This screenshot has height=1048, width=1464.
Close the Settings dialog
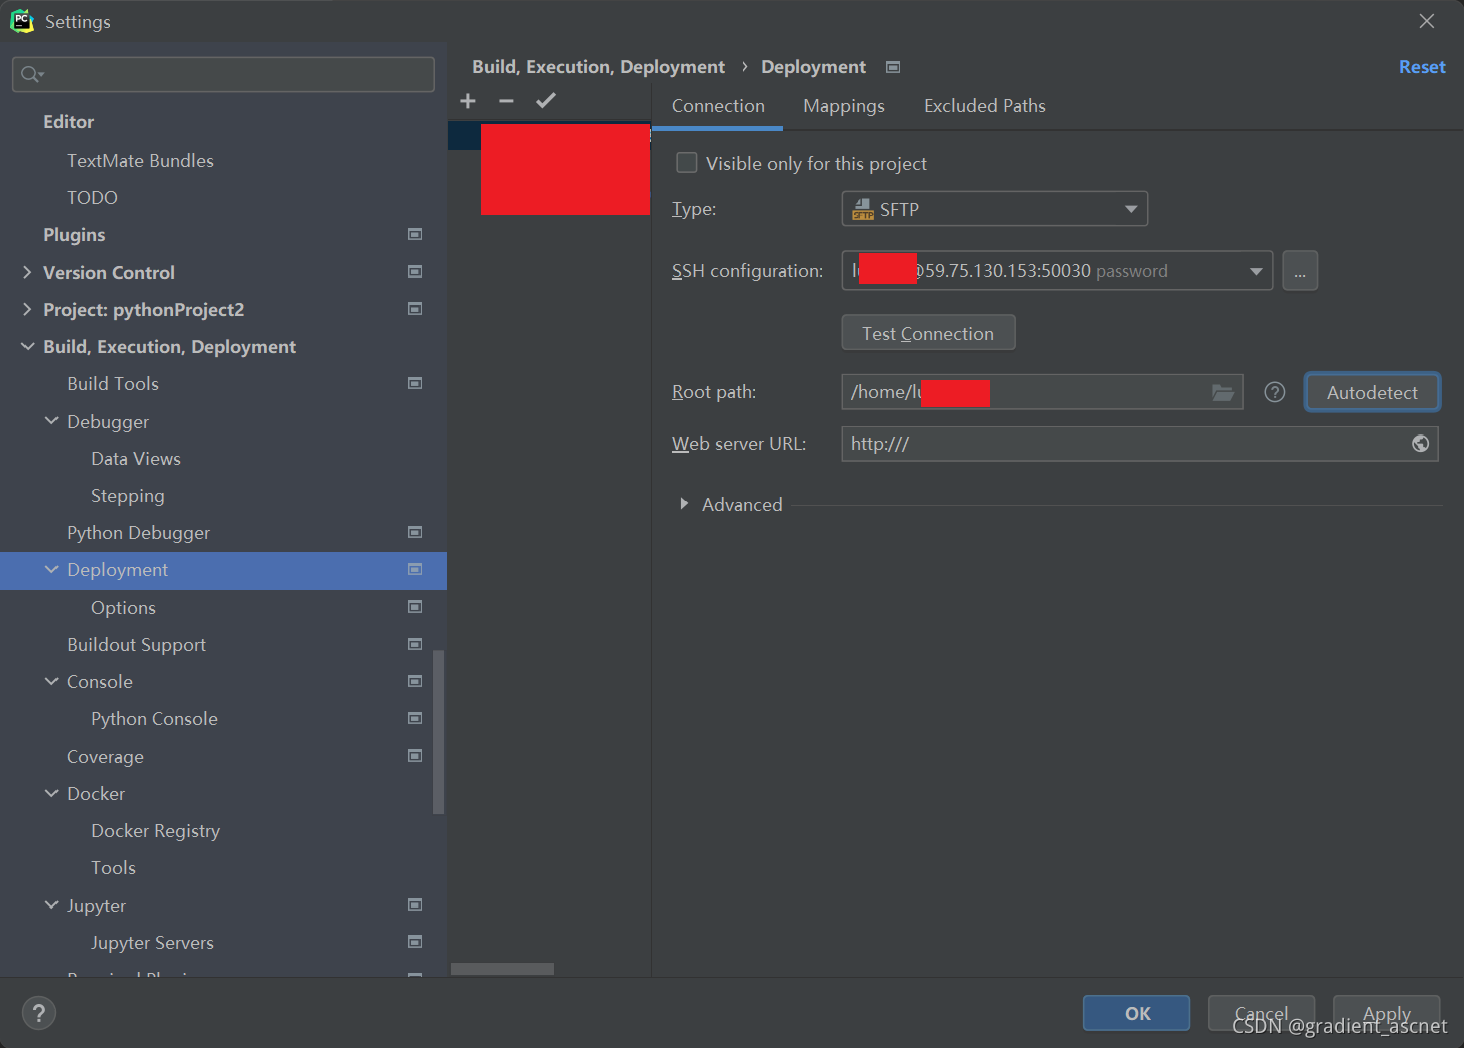(x=1426, y=21)
